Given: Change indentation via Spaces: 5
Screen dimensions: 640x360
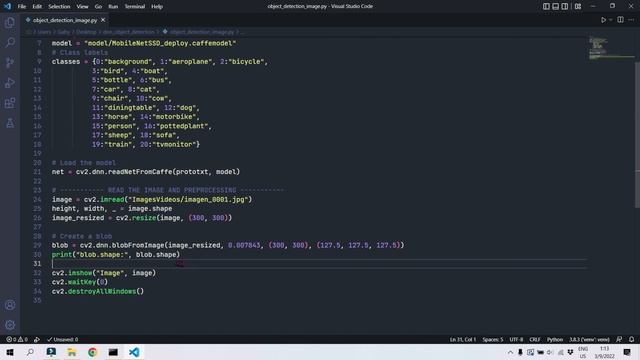Looking at the screenshot, I should [493, 339].
